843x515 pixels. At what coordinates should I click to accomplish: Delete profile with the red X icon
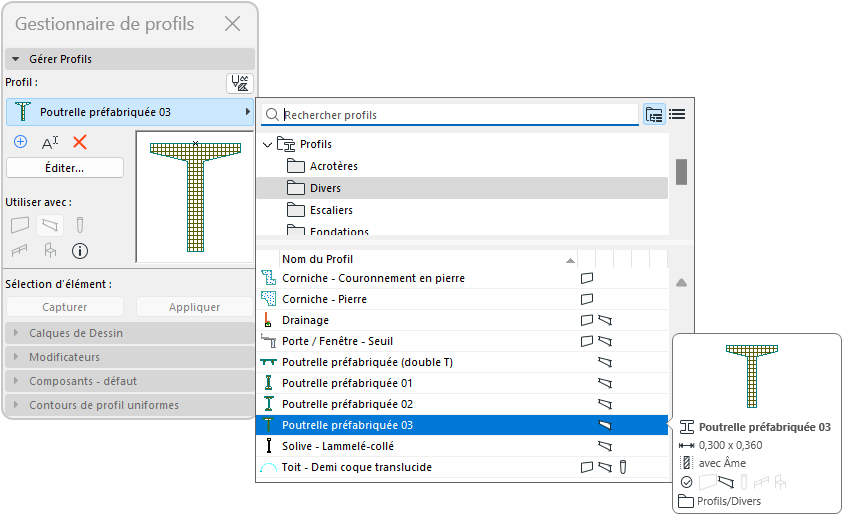pos(80,142)
